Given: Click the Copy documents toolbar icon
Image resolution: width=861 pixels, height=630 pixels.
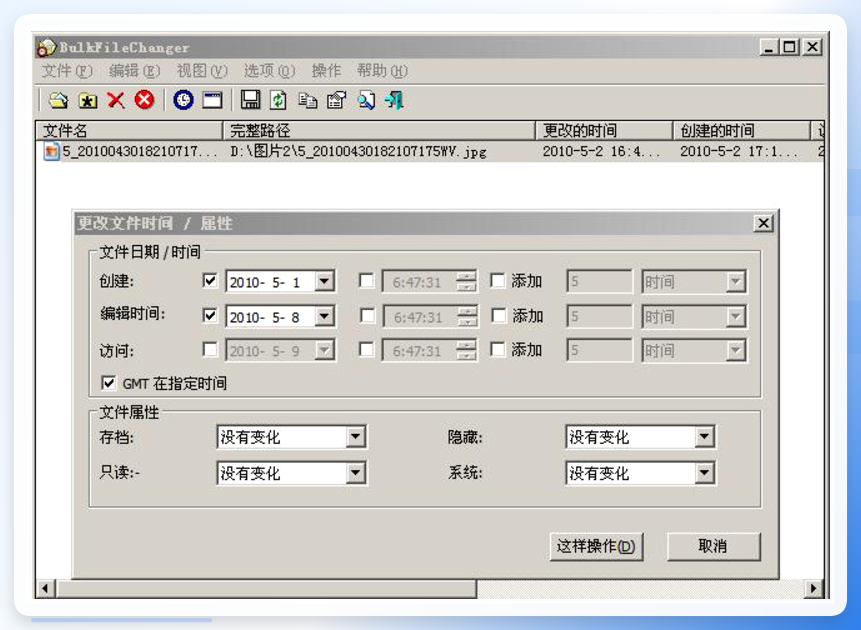Looking at the screenshot, I should pos(308,101).
